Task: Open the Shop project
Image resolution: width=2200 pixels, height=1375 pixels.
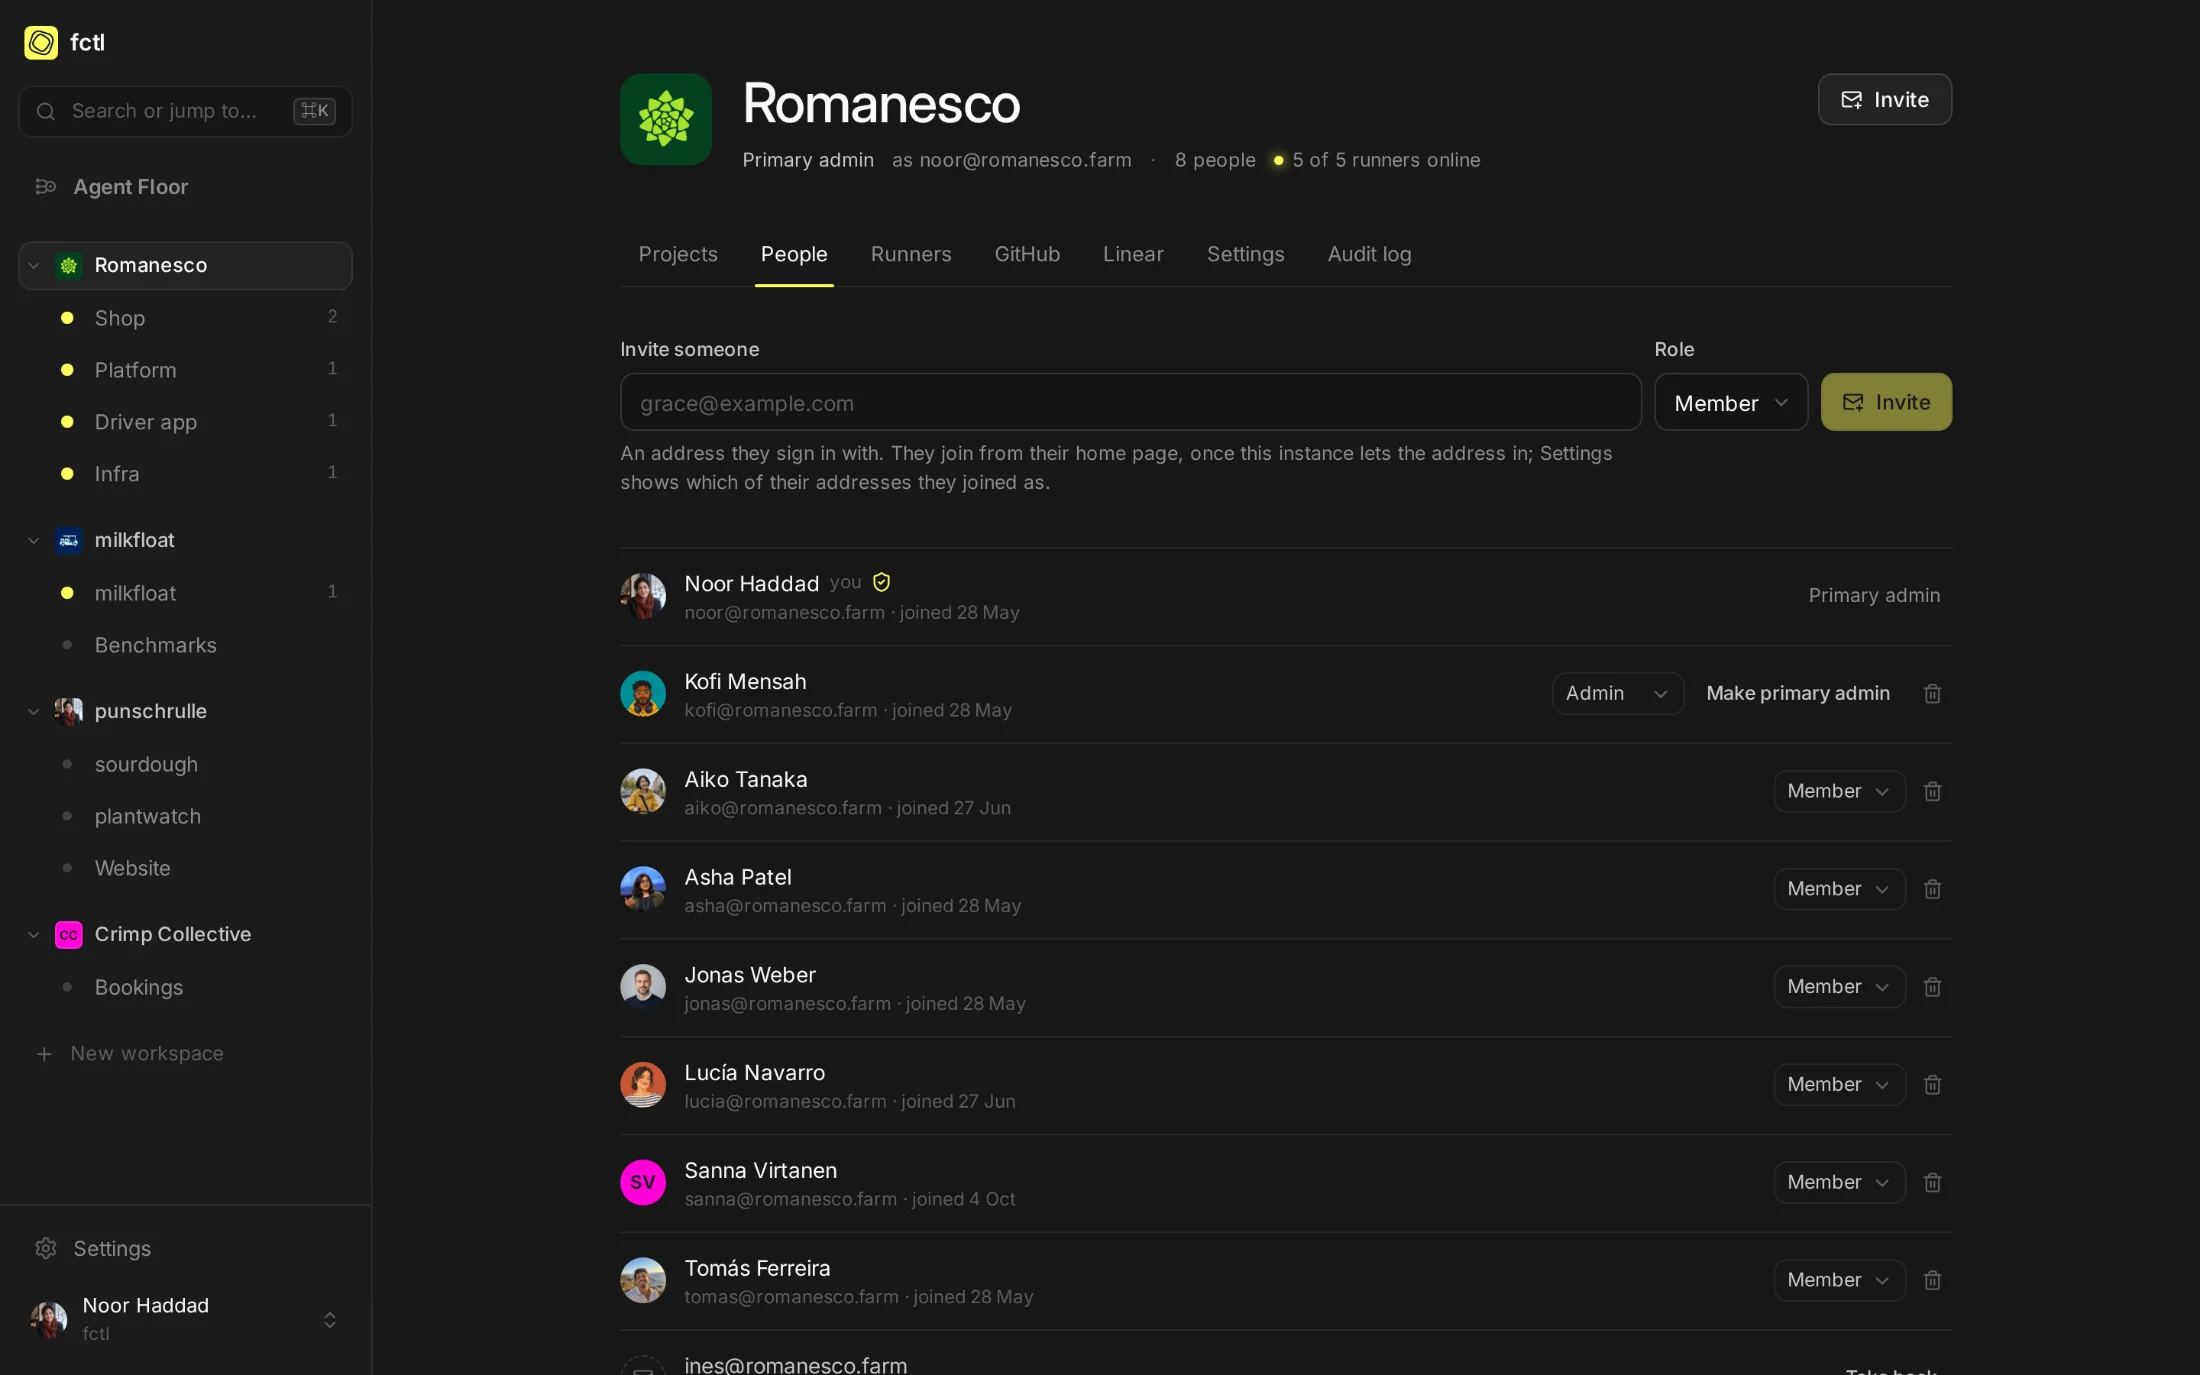Action: point(185,318)
